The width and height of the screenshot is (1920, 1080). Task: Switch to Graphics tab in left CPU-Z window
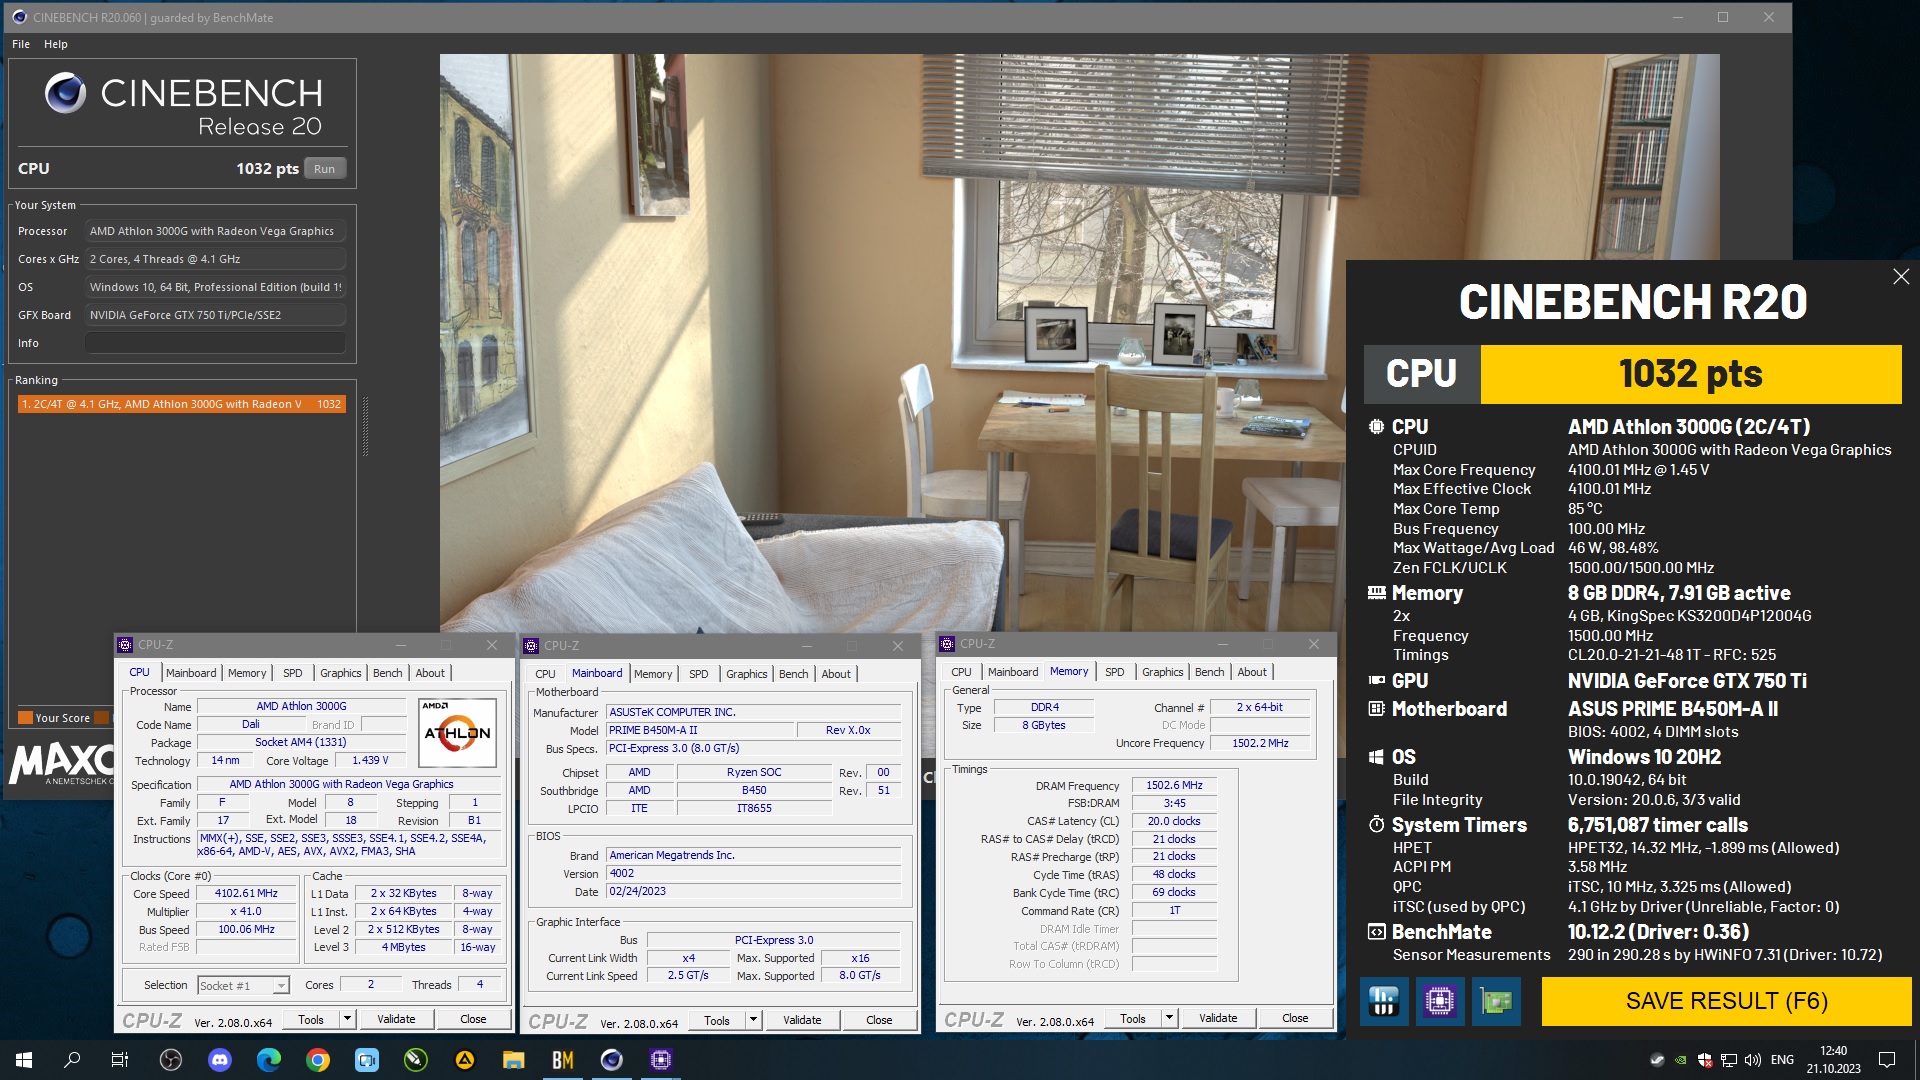pyautogui.click(x=341, y=673)
